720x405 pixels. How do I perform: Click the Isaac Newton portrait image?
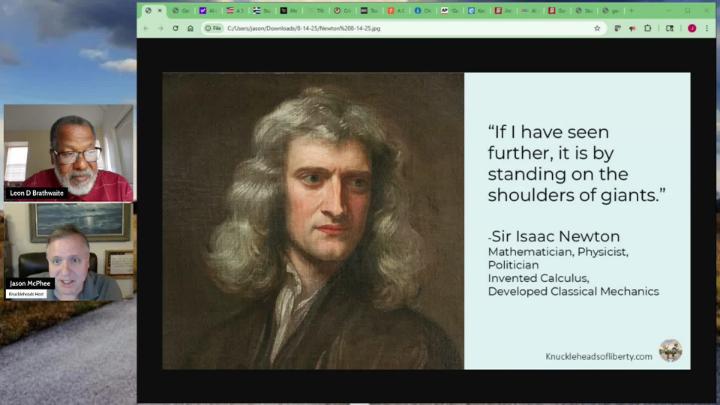tap(313, 221)
